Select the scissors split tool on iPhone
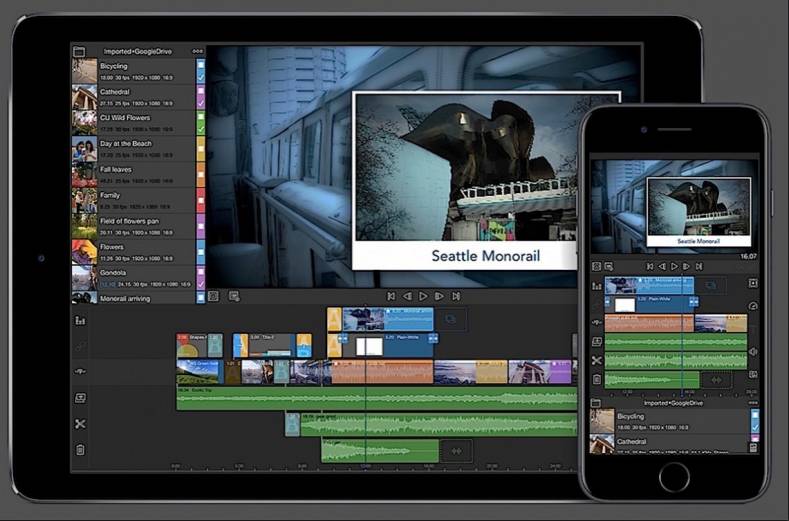The image size is (789, 521). (597, 360)
